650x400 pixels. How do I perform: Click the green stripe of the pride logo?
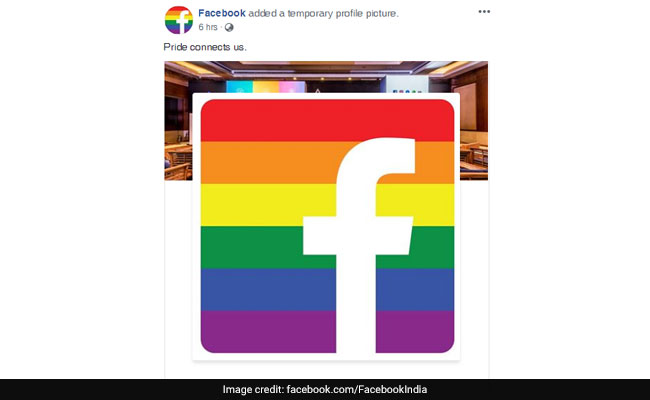pos(251,247)
